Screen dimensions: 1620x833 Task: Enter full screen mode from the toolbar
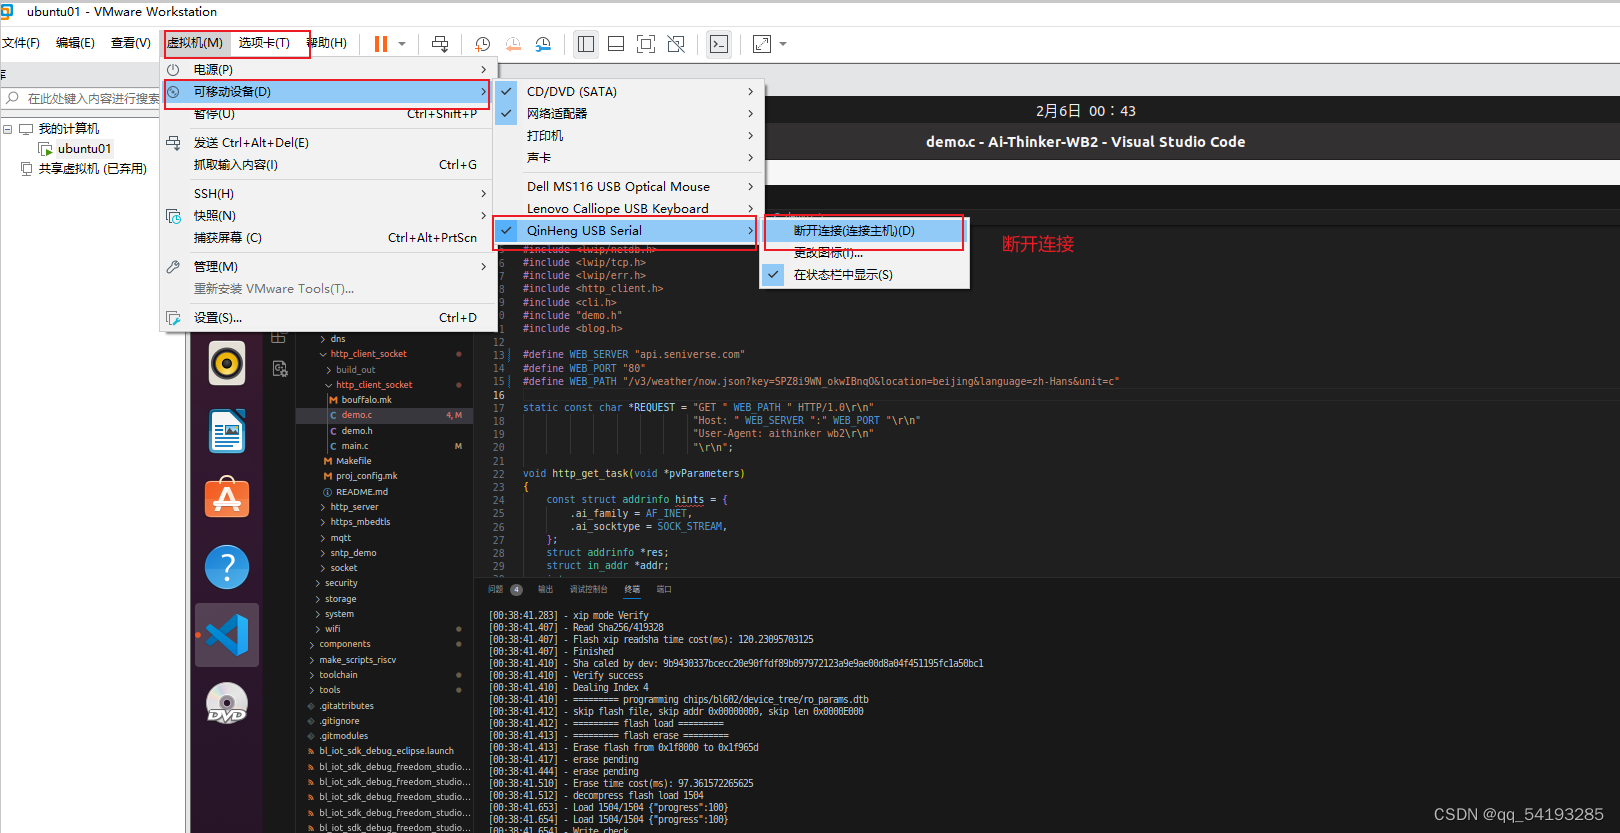coord(646,44)
